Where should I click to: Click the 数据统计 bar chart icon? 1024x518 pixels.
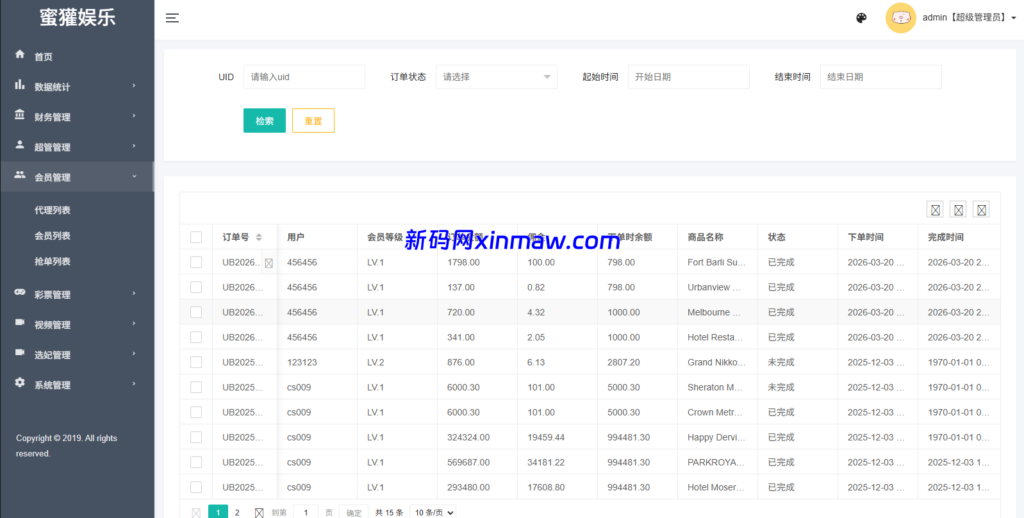click(x=20, y=85)
